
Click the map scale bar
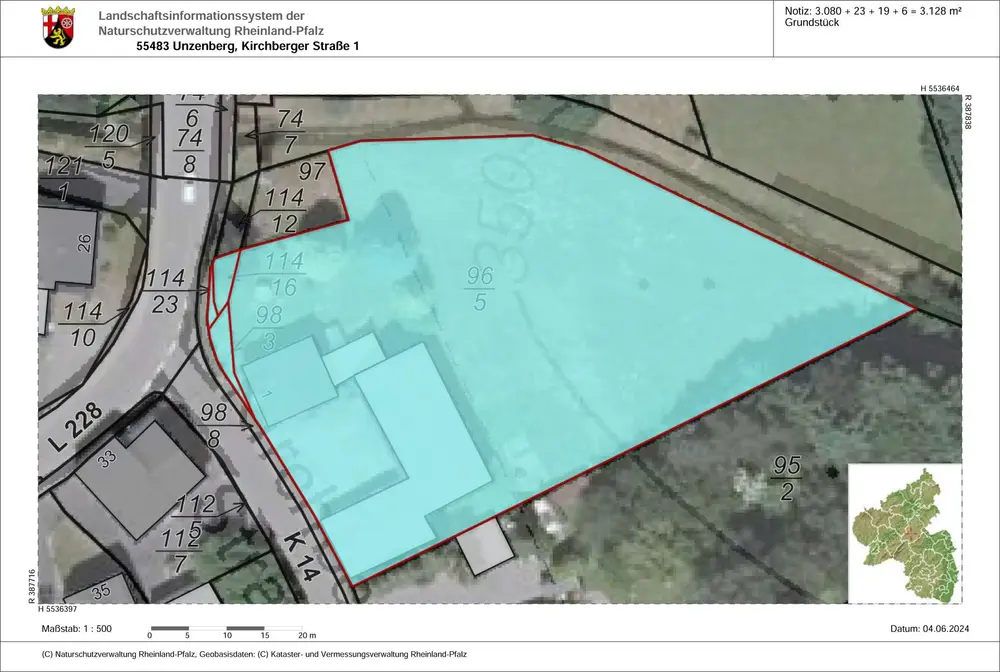click(x=229, y=633)
